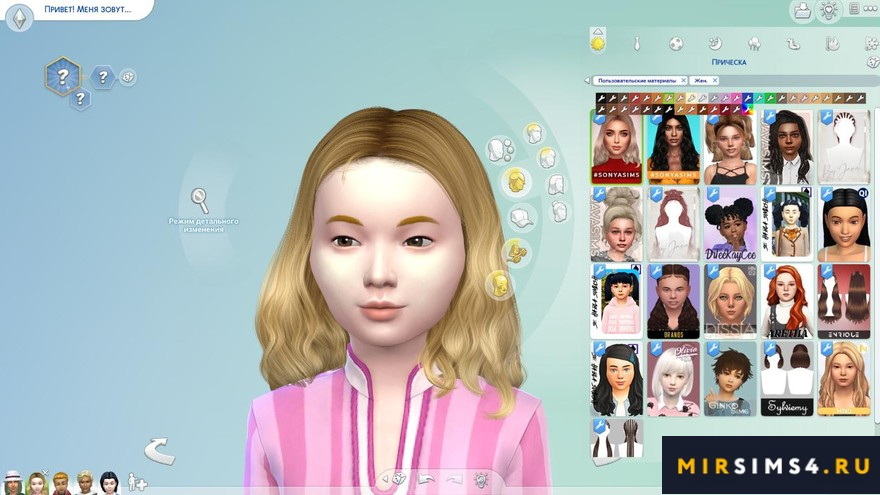Add a new Sim to household

(137, 483)
